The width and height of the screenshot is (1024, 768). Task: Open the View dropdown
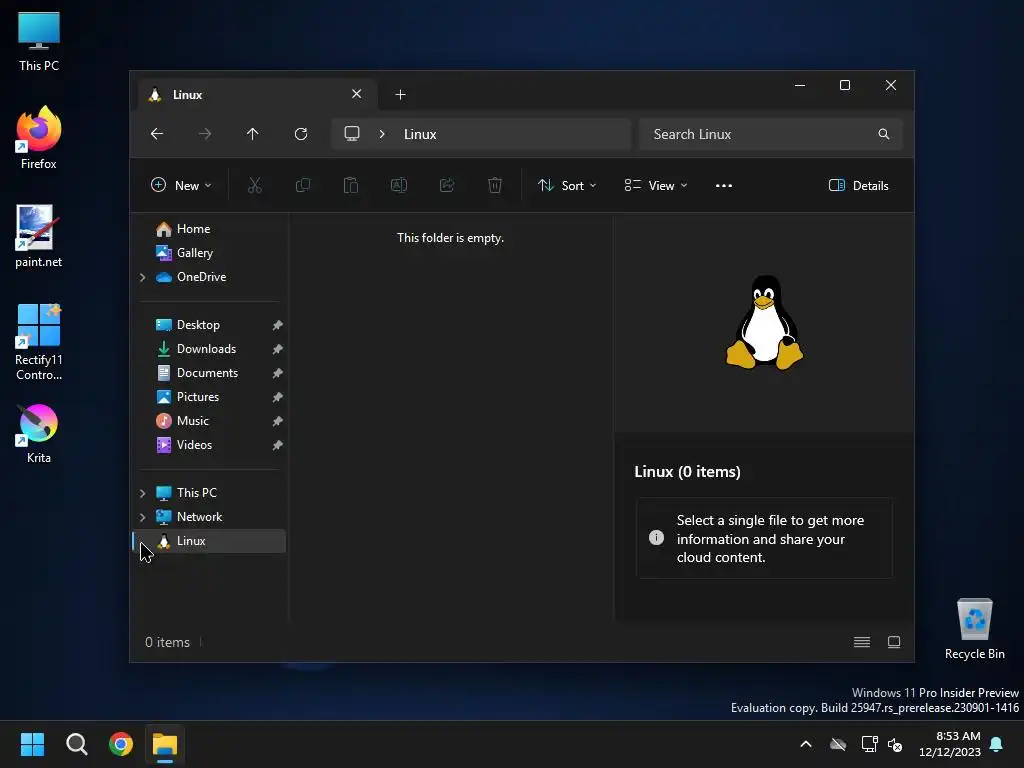tap(656, 185)
